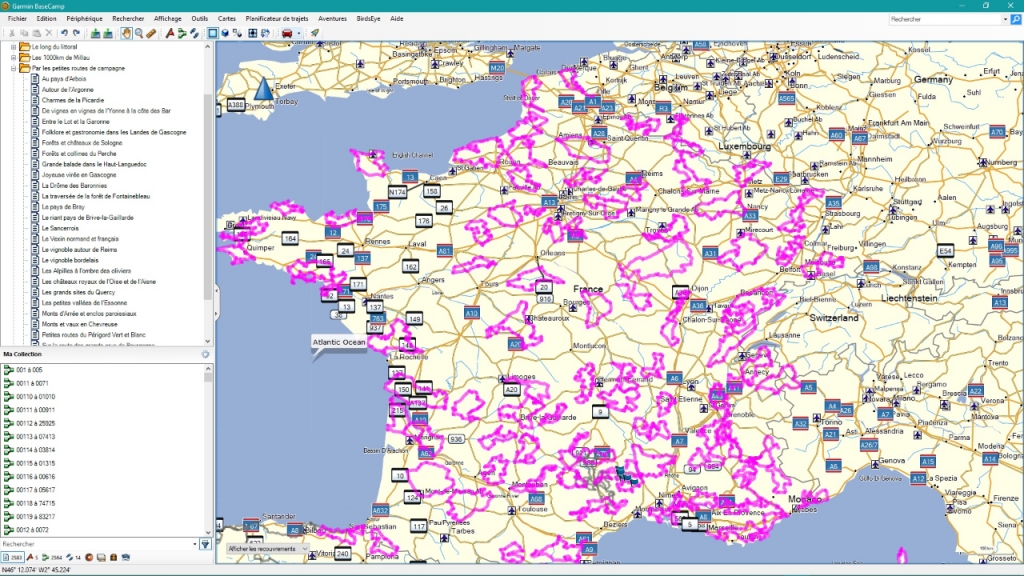Open the Planificateur de trajets menu
This screenshot has width=1024, height=576.
click(x=277, y=19)
